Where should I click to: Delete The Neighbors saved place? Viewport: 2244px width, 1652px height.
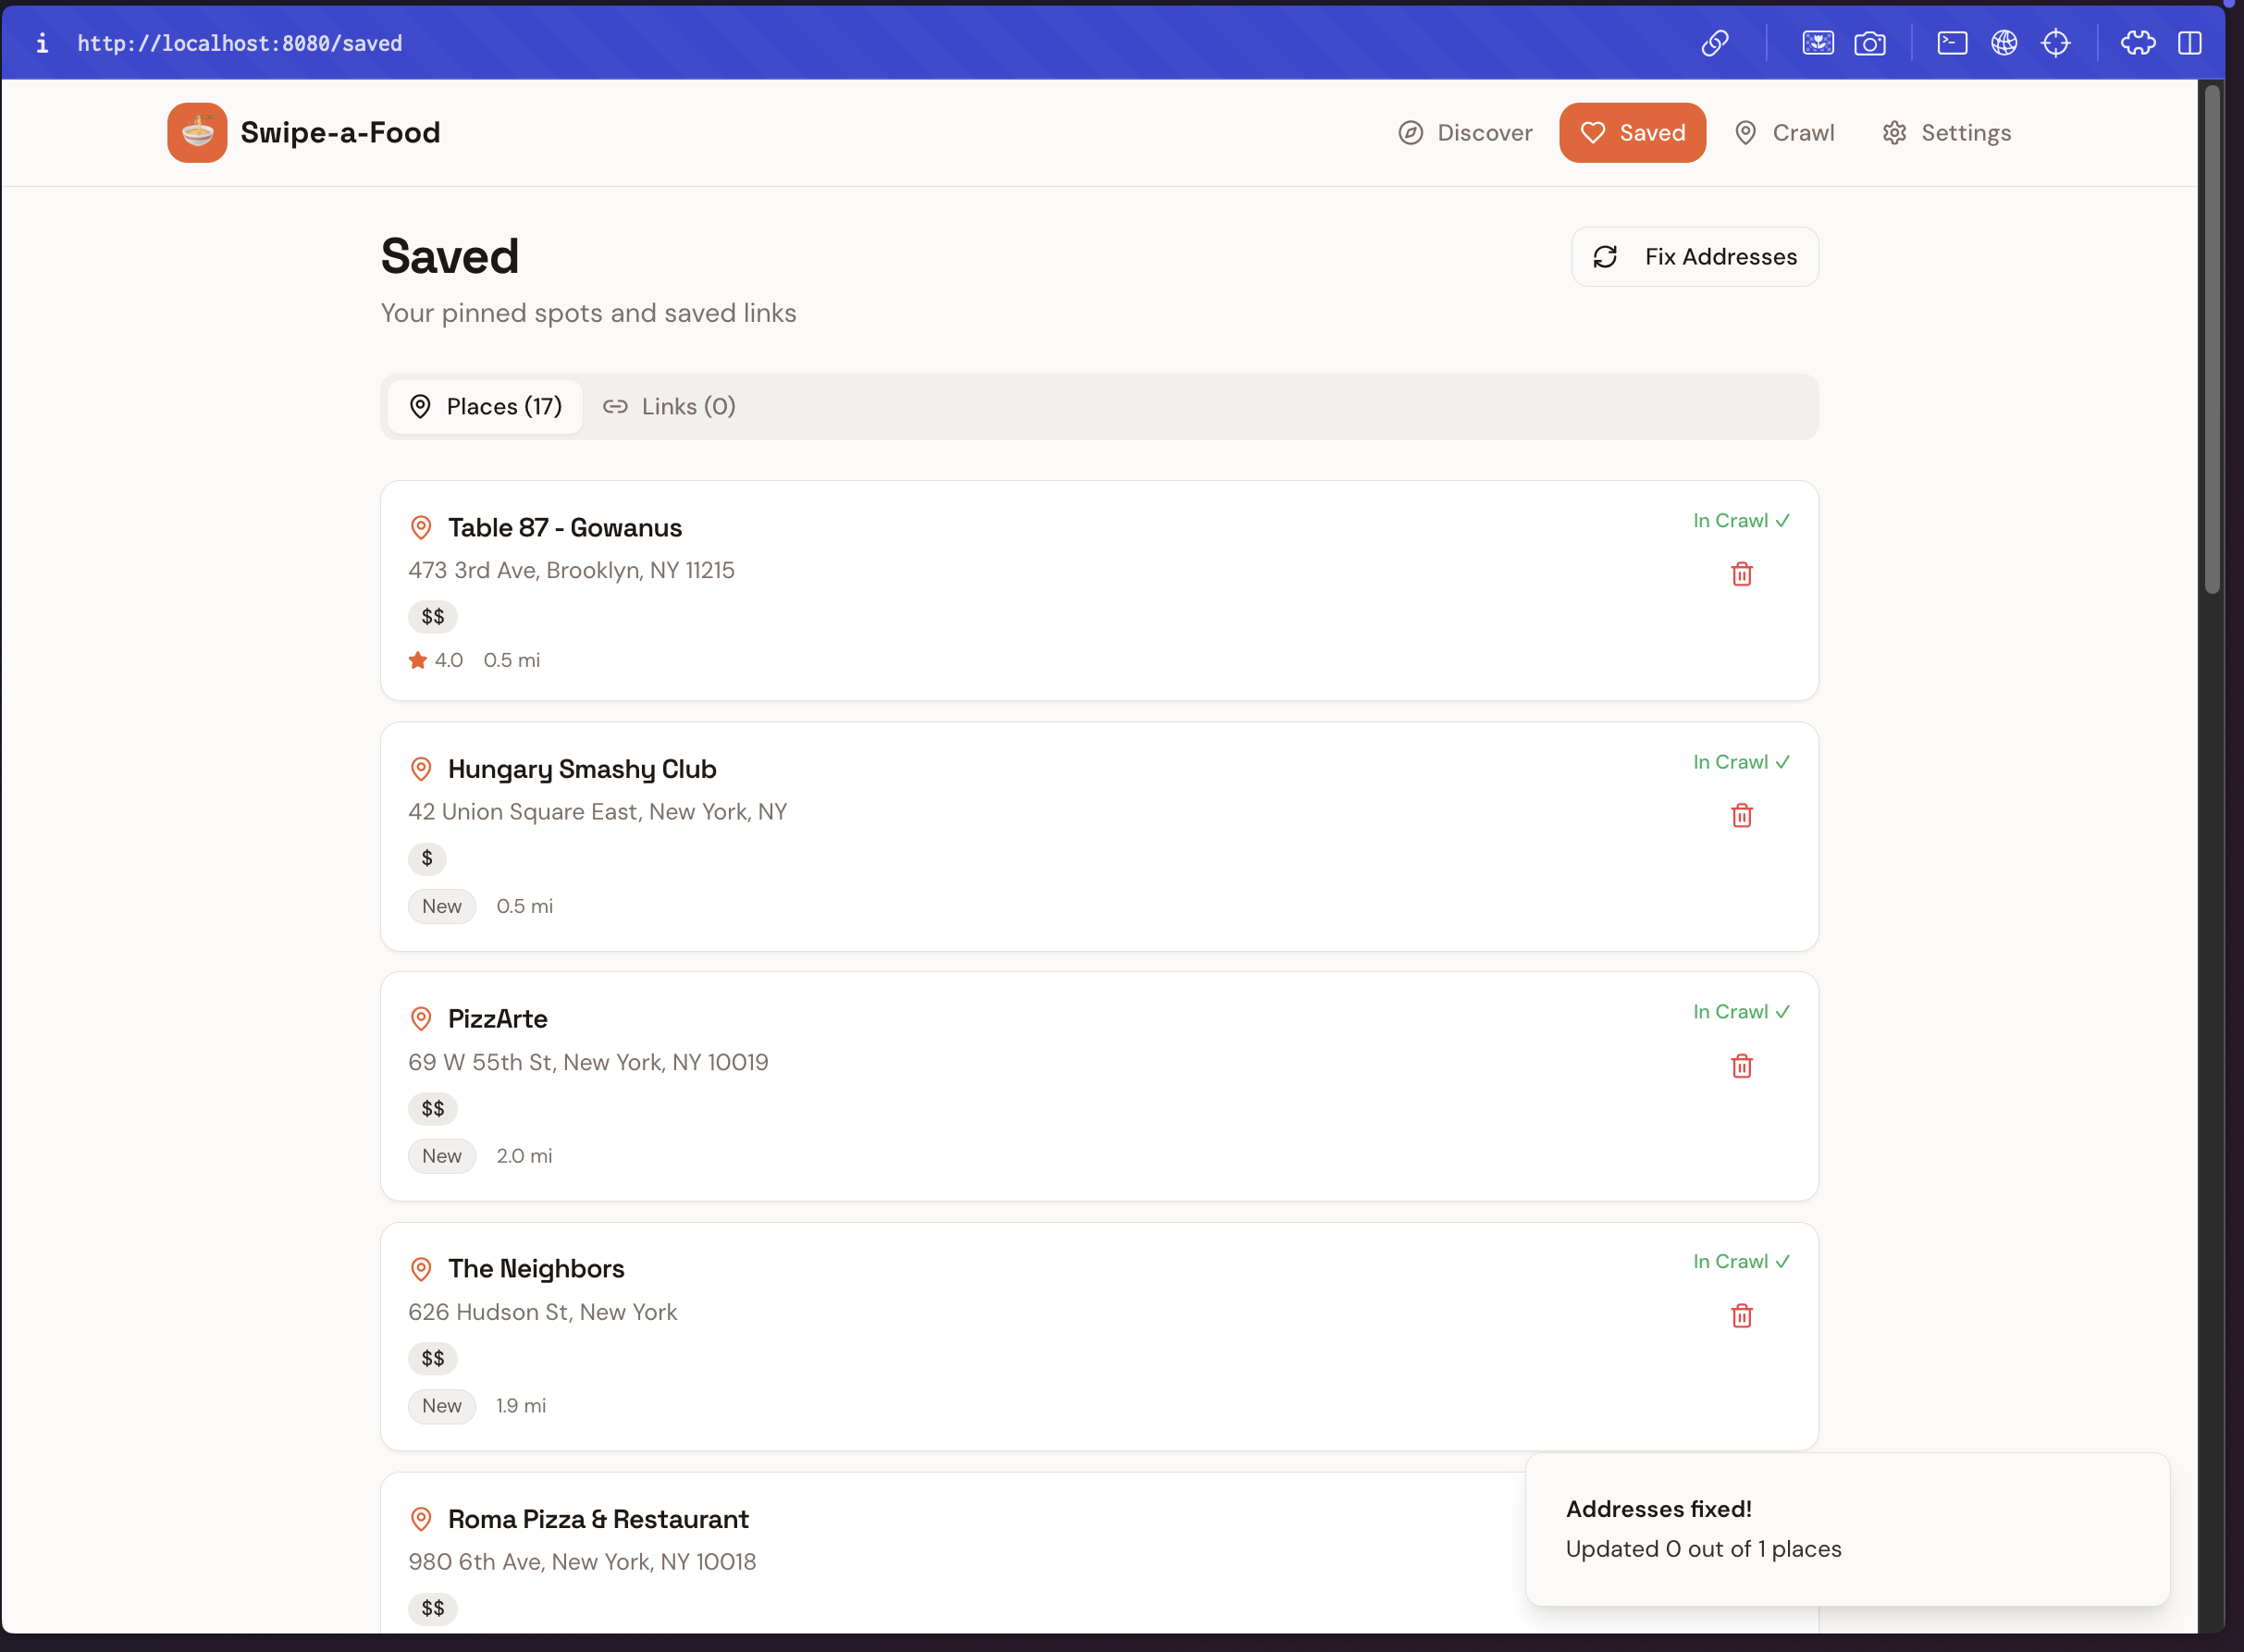1741,1316
